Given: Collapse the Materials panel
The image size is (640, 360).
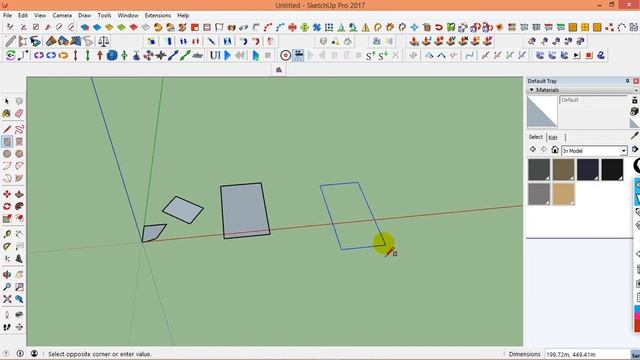Looking at the screenshot, I should (x=531, y=90).
